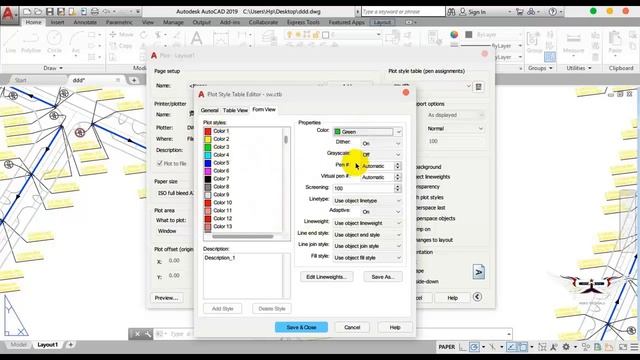Click the Paste clipboard icon
Screen dimensions: 640x360
pos(615,42)
